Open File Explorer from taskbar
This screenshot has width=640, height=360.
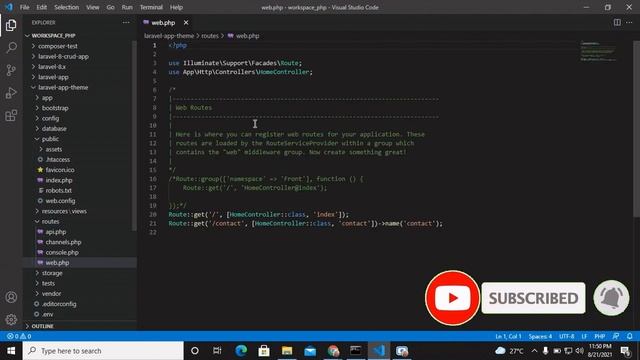point(287,351)
